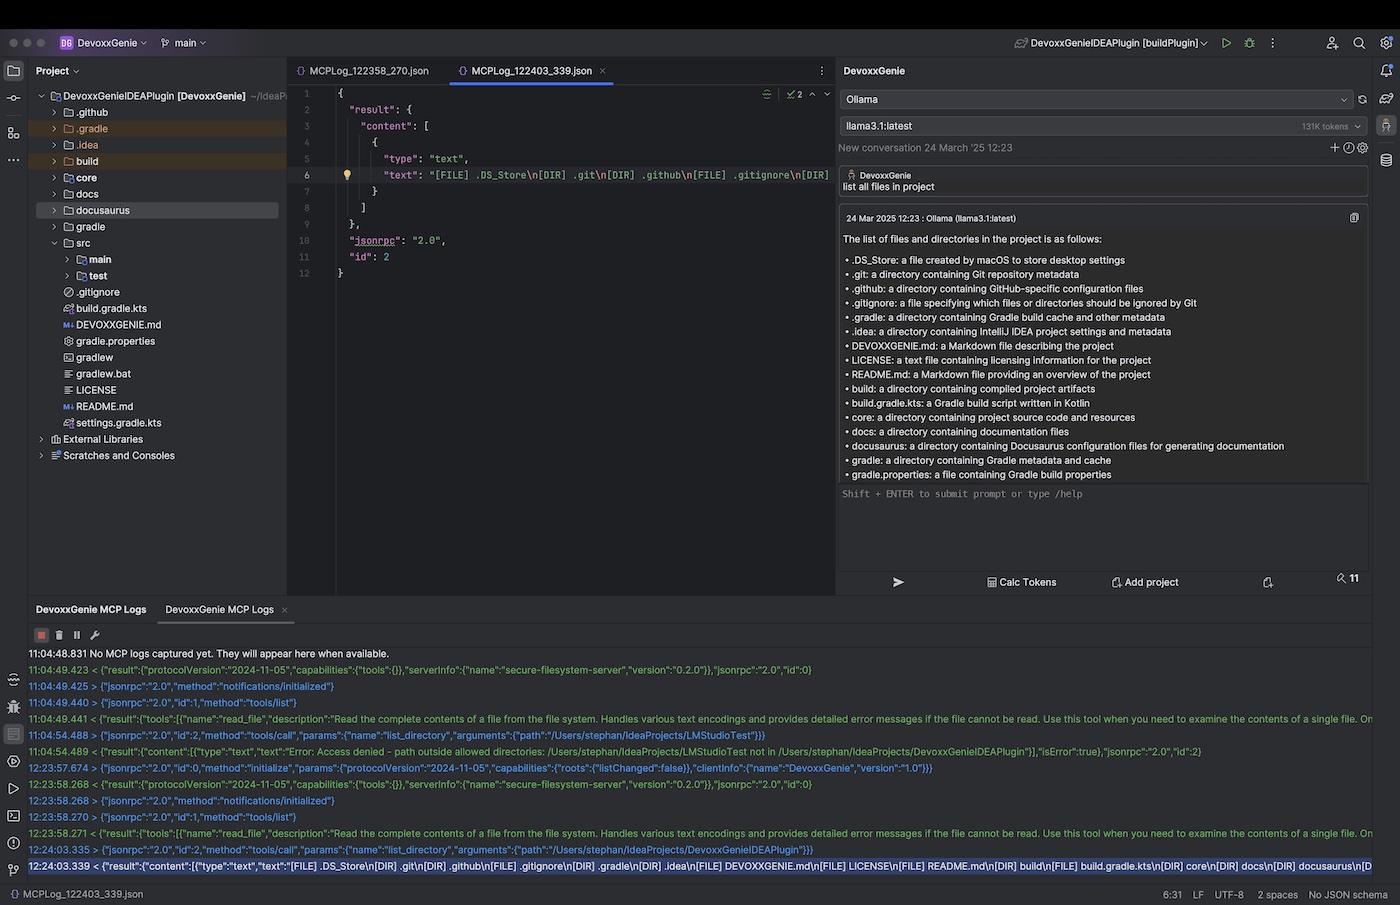Screen dimensions: 1400x905
Task: Open the Gradle tool window
Action: (1386, 98)
